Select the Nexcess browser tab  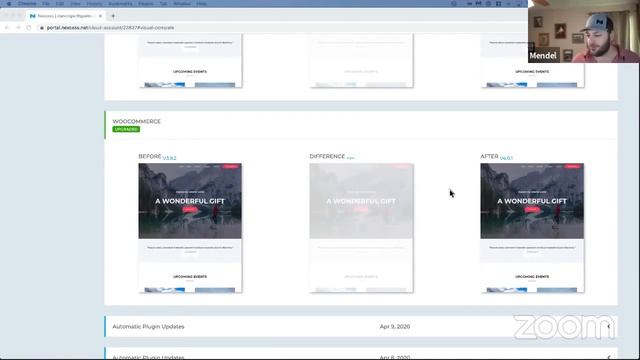(65, 16)
